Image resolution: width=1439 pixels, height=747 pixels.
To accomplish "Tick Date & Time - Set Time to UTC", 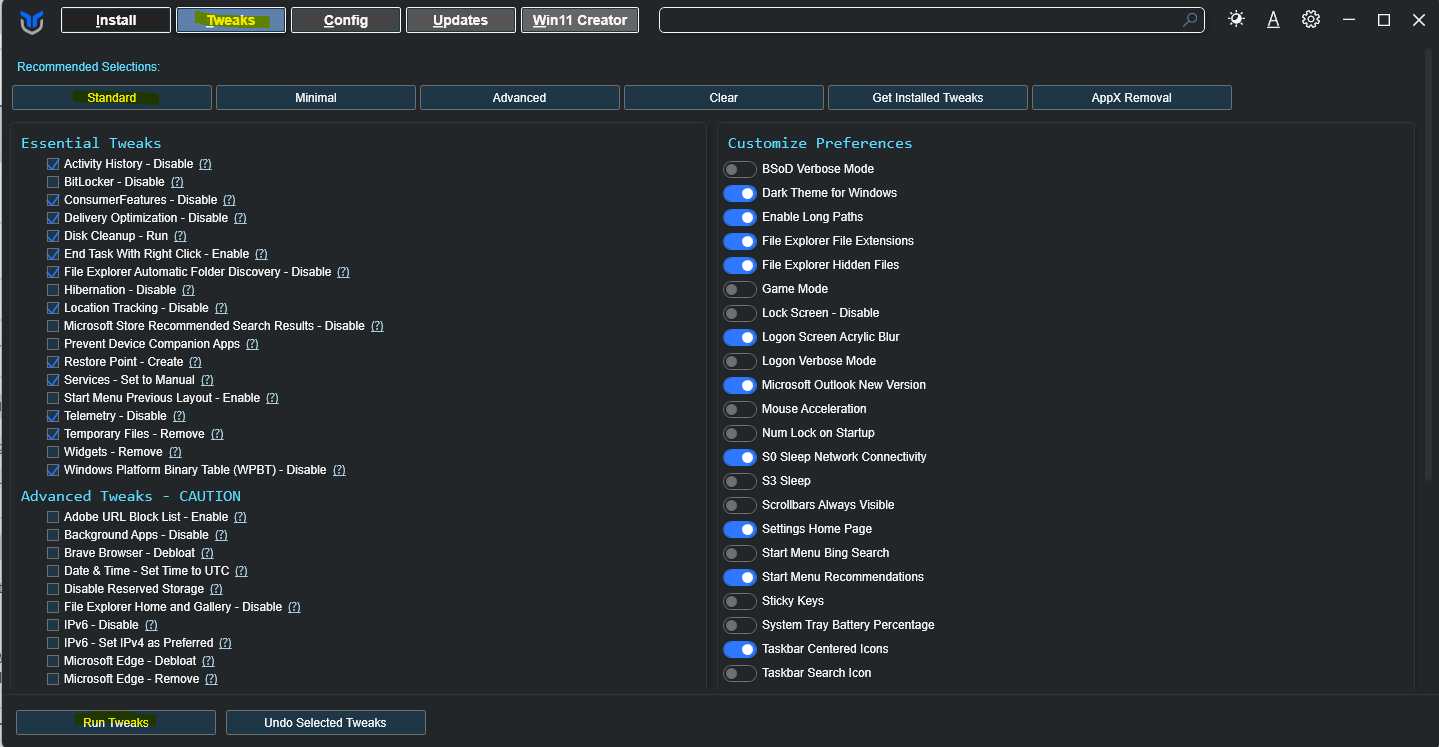I will 53,571.
